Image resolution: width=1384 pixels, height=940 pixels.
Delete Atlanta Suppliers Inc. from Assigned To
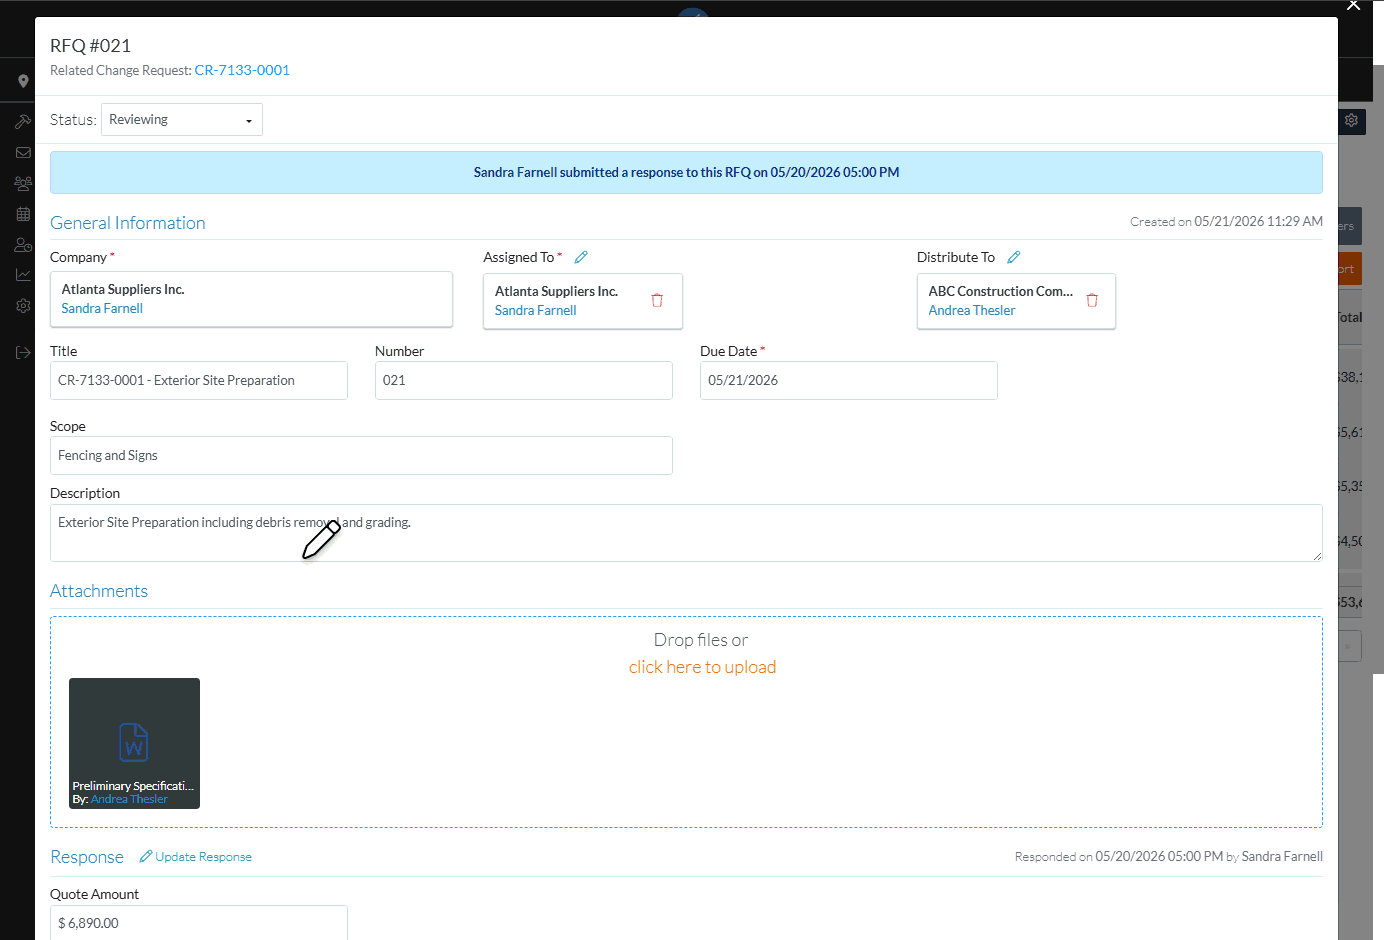click(x=657, y=300)
